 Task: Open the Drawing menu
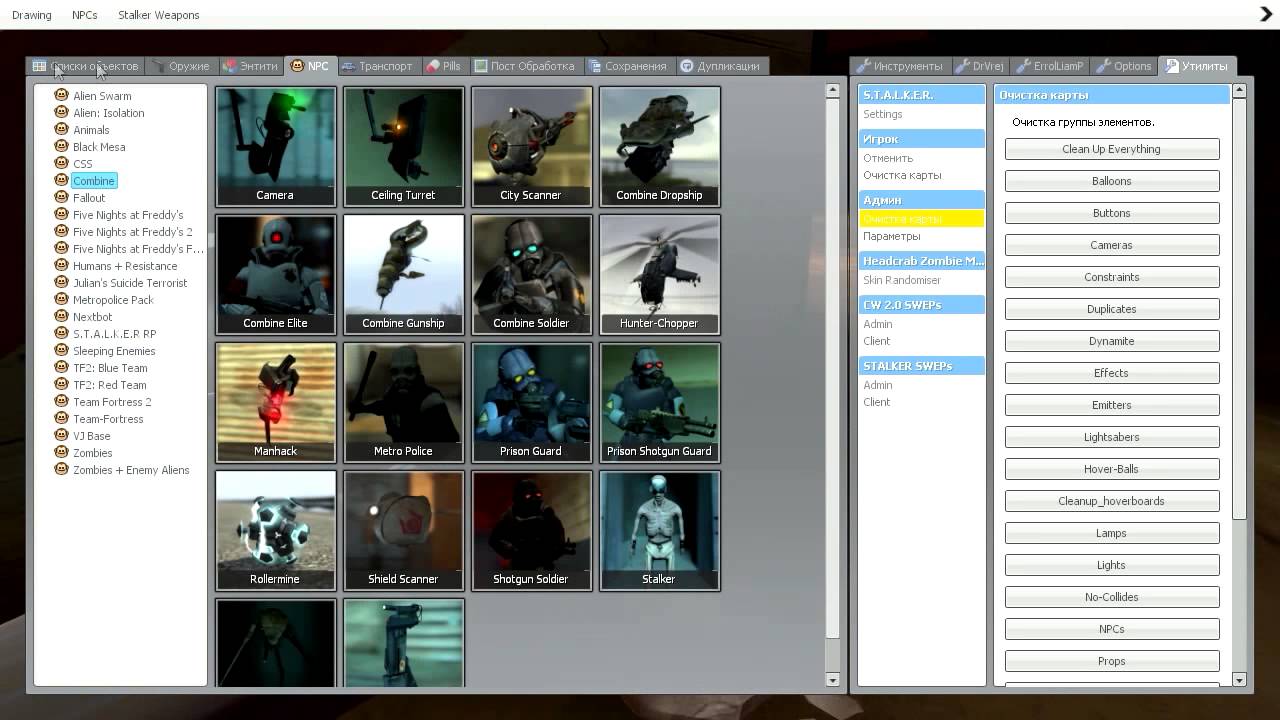click(31, 15)
